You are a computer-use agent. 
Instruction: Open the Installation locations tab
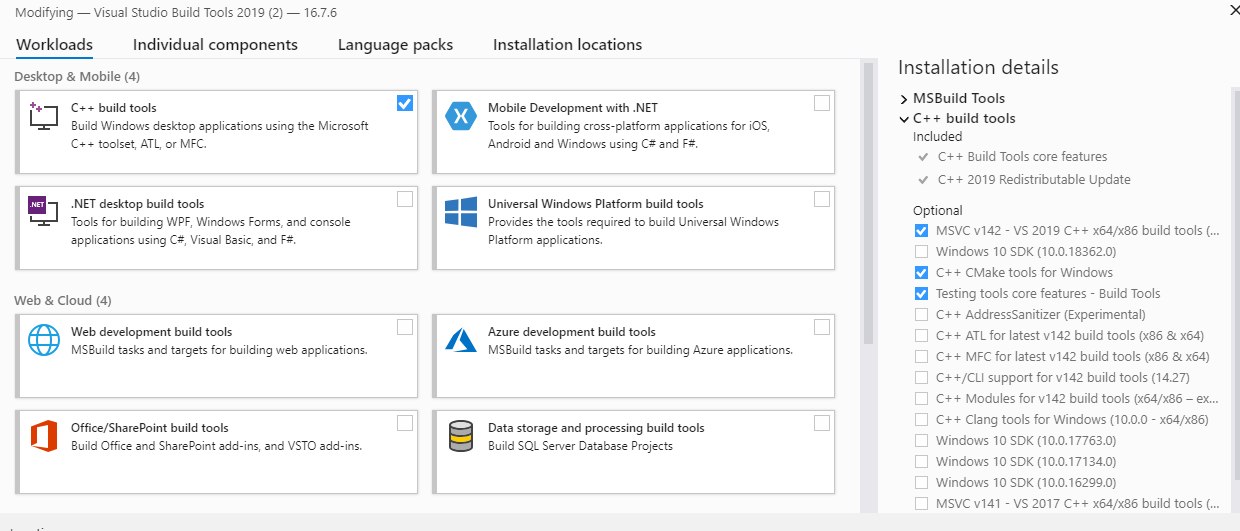tap(567, 45)
